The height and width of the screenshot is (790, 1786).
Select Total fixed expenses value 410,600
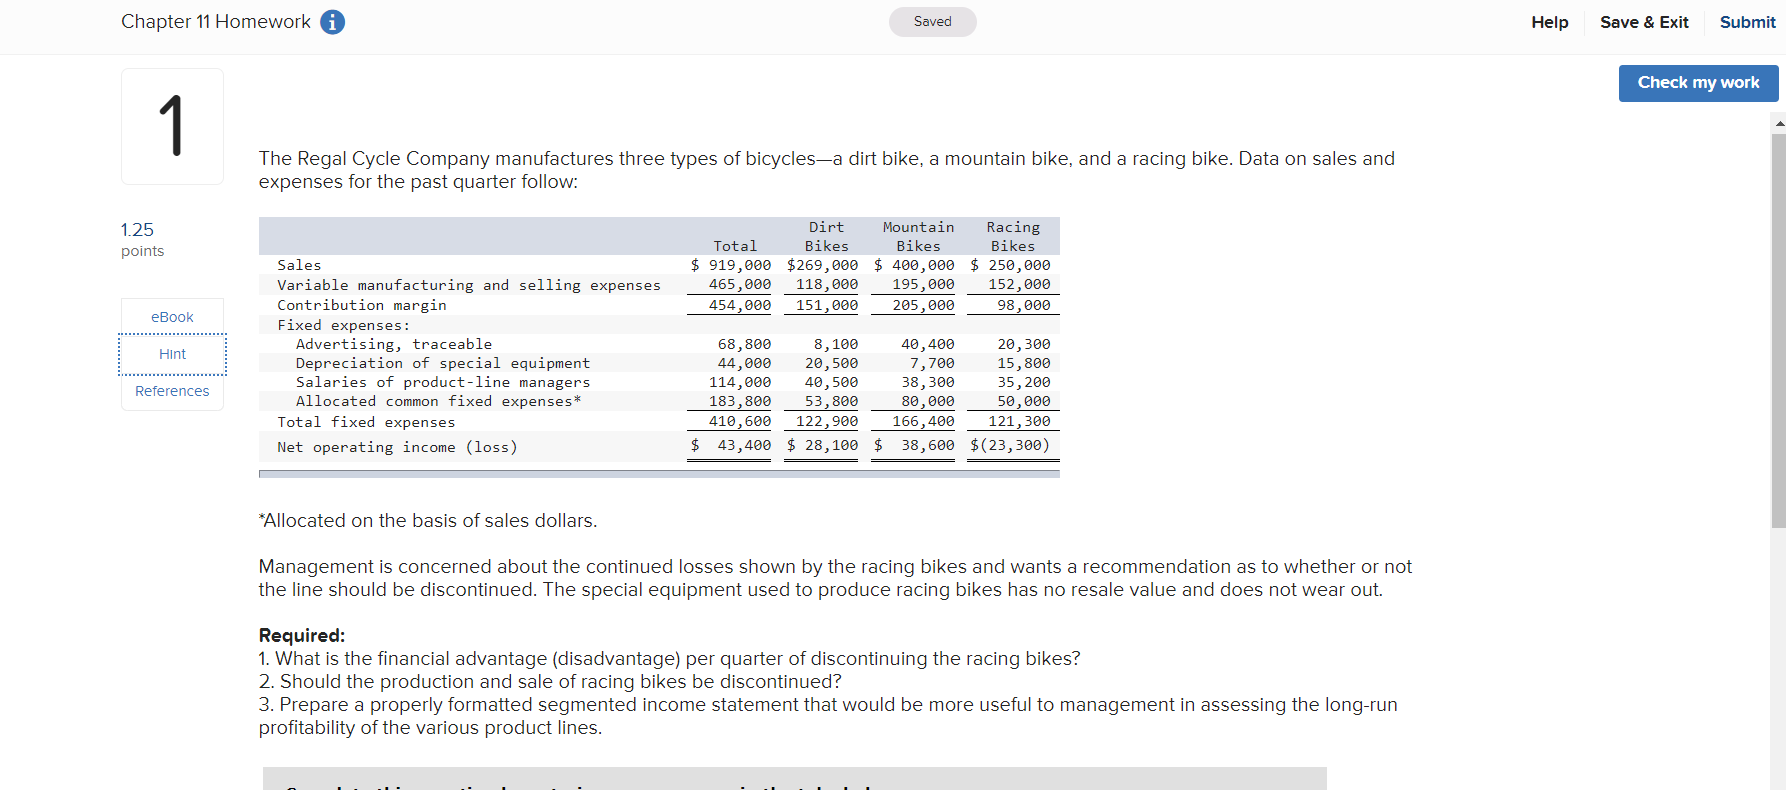[x=740, y=421]
